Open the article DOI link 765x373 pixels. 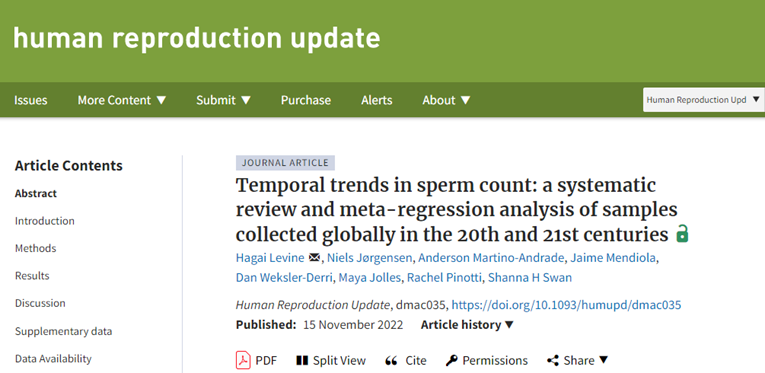[x=566, y=305]
